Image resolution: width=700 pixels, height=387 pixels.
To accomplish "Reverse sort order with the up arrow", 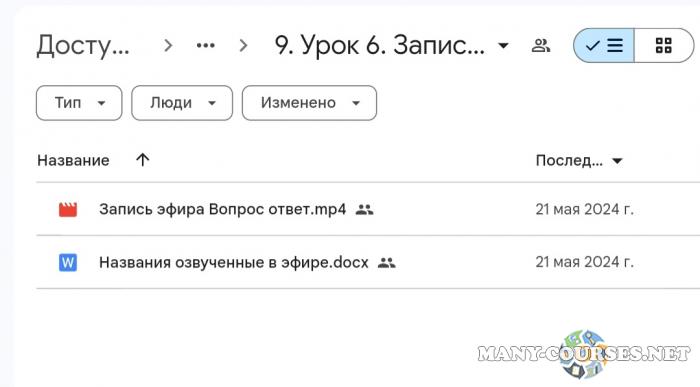I will [142, 160].
